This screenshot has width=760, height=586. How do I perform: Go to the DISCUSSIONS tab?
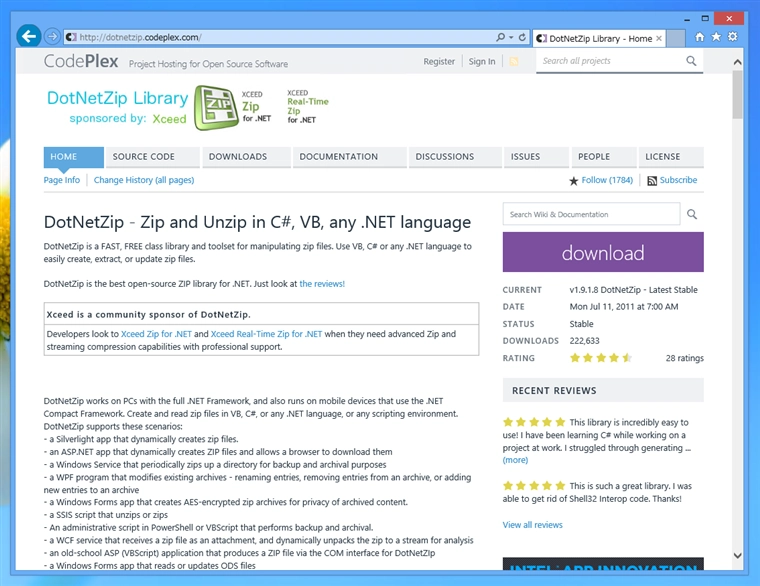tap(455, 157)
